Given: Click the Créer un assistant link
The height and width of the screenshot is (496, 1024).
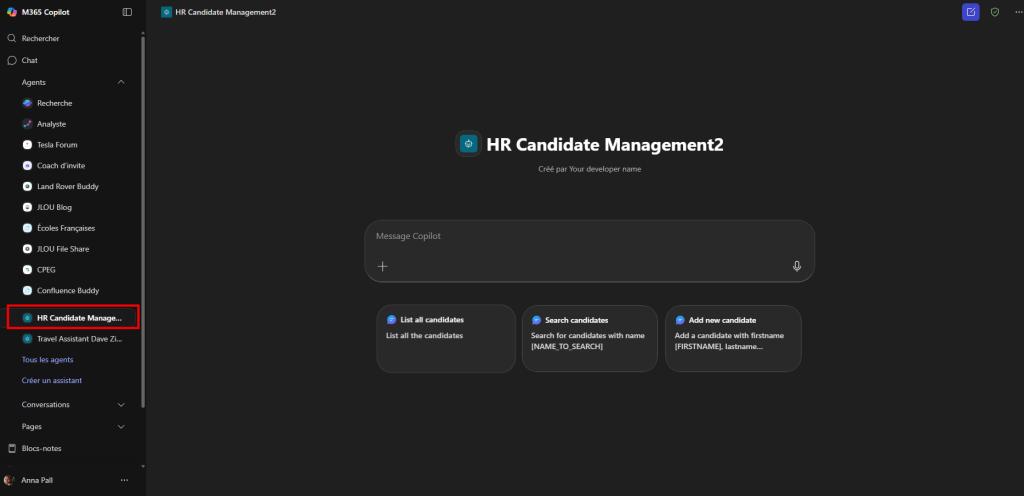Looking at the screenshot, I should pyautogui.click(x=51, y=380).
